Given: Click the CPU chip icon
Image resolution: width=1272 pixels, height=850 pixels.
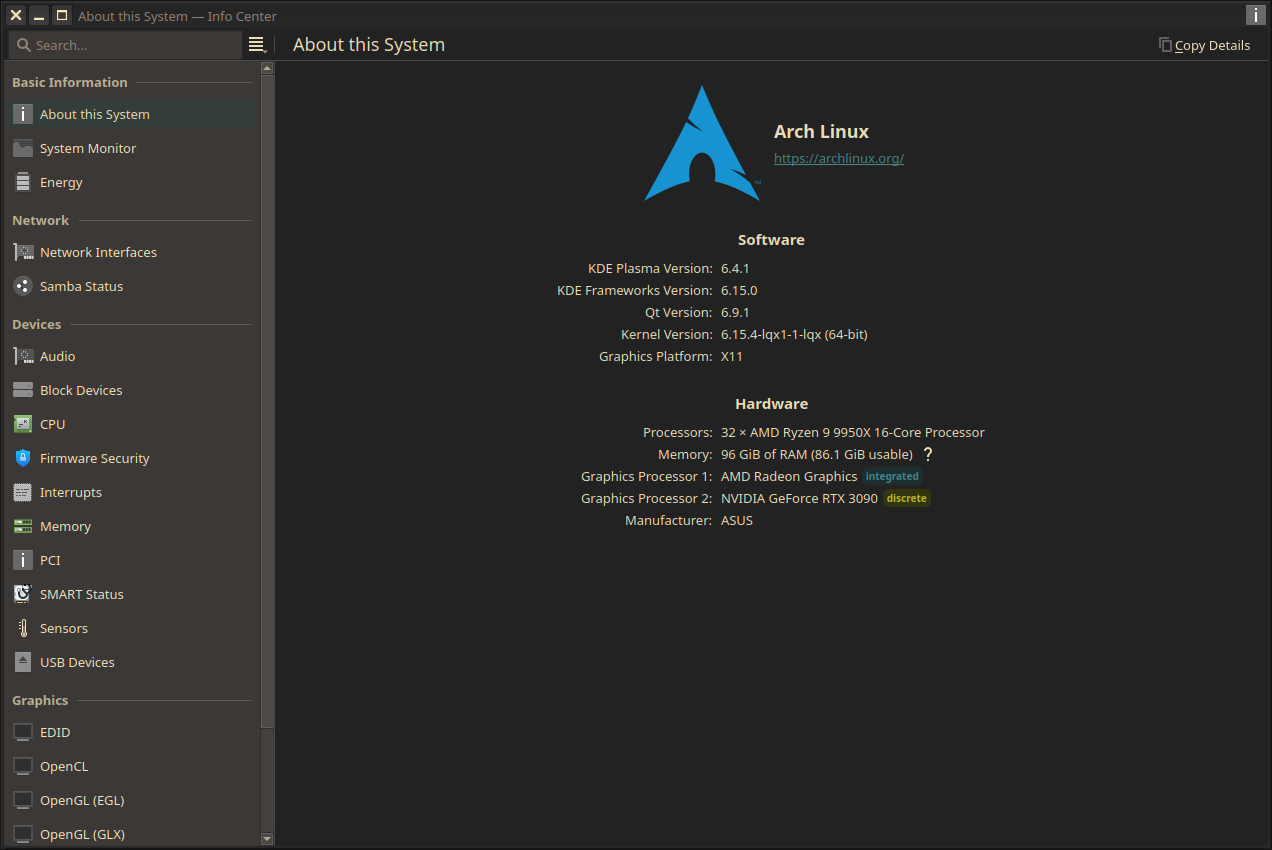Looking at the screenshot, I should point(23,424).
